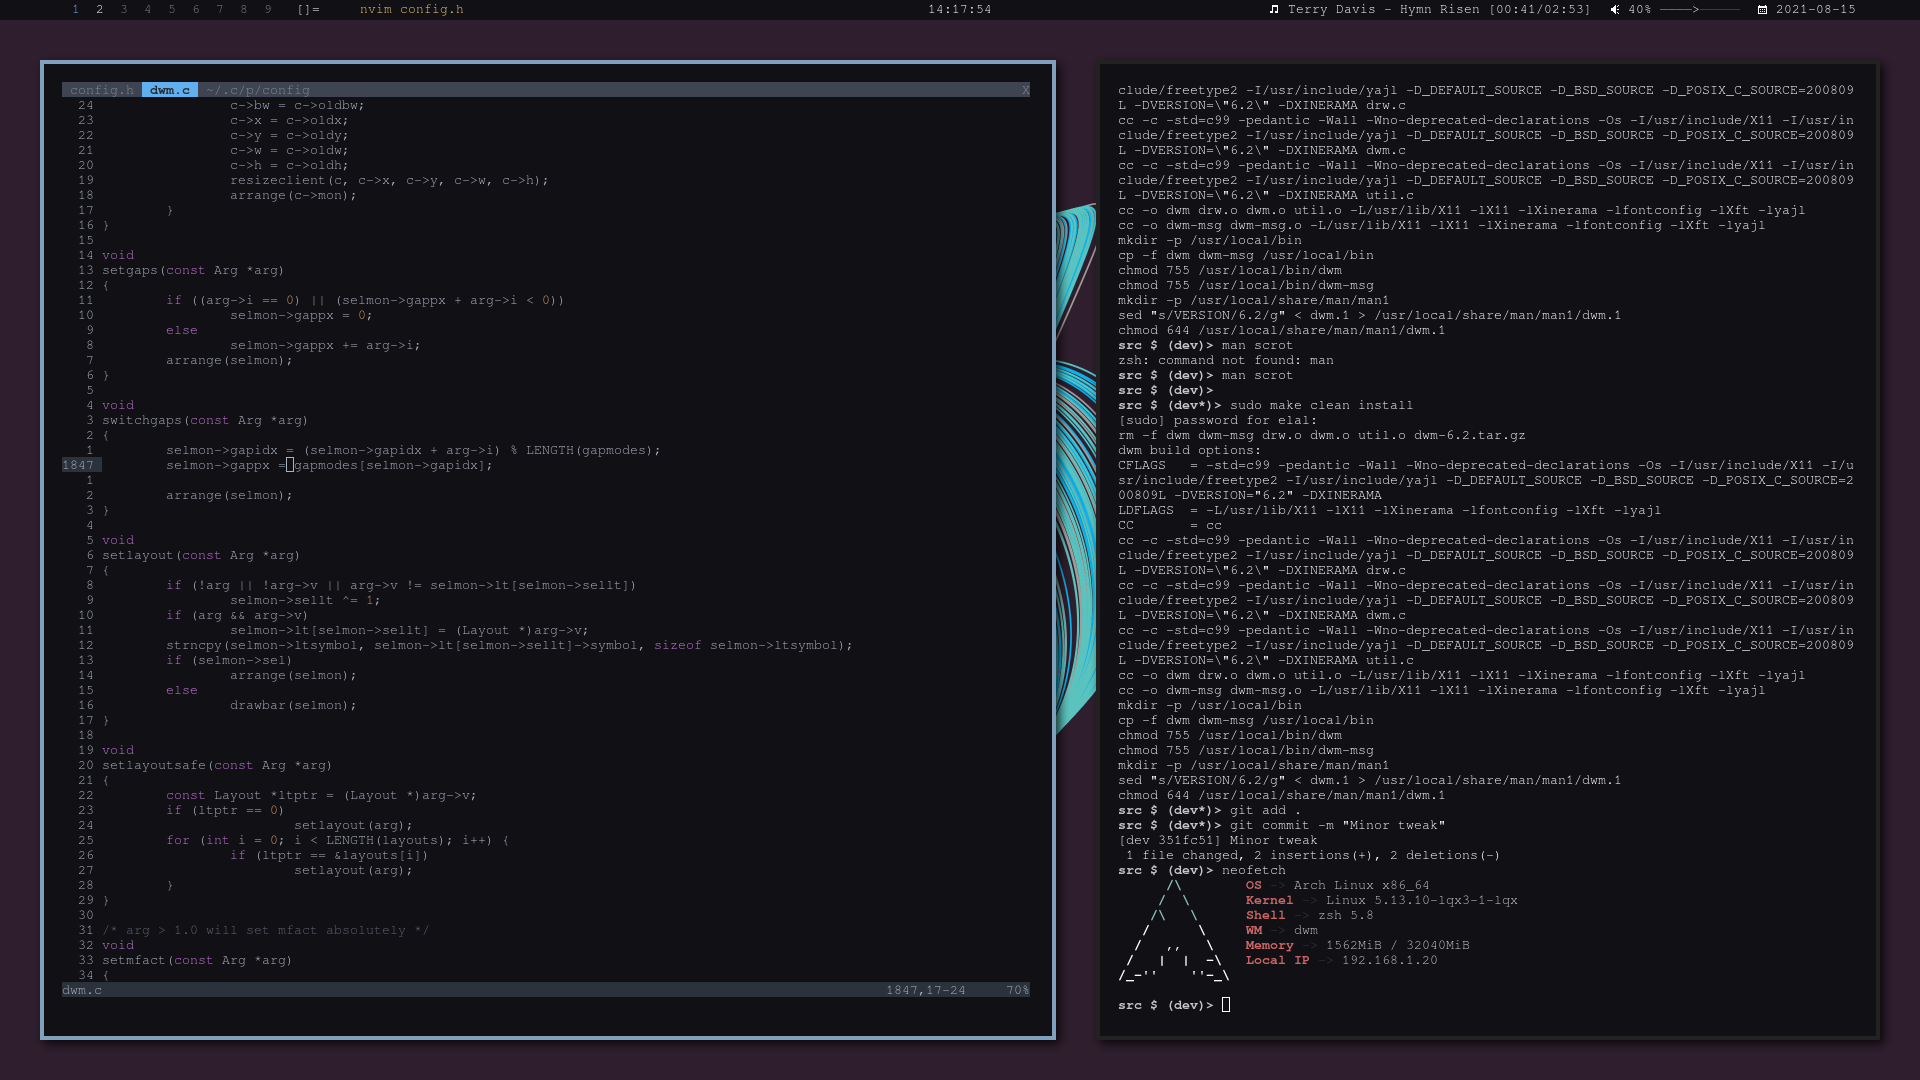Click the 'git add .' command in the terminal

tap(1265, 810)
